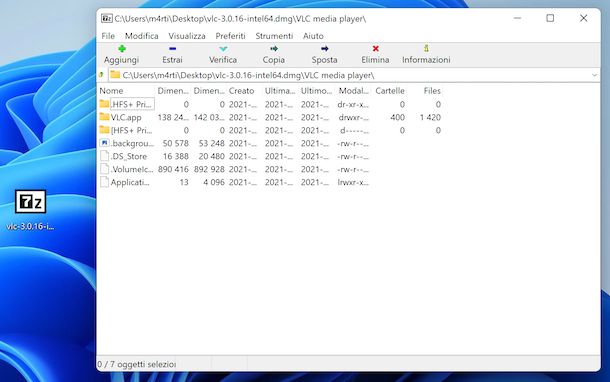Viewport: 610px width, 382px height.
Task: Sort by the Ultima... column header
Action: click(280, 91)
